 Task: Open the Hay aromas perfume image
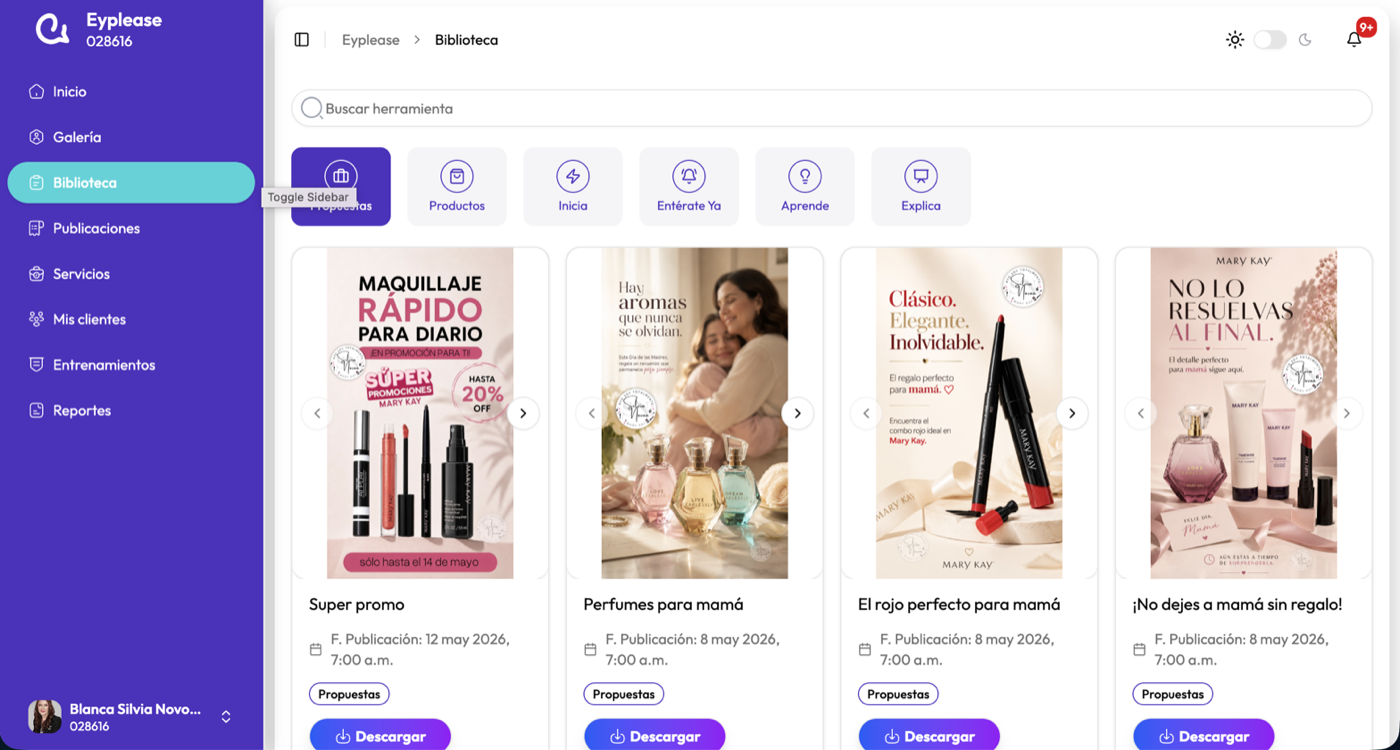(x=695, y=413)
